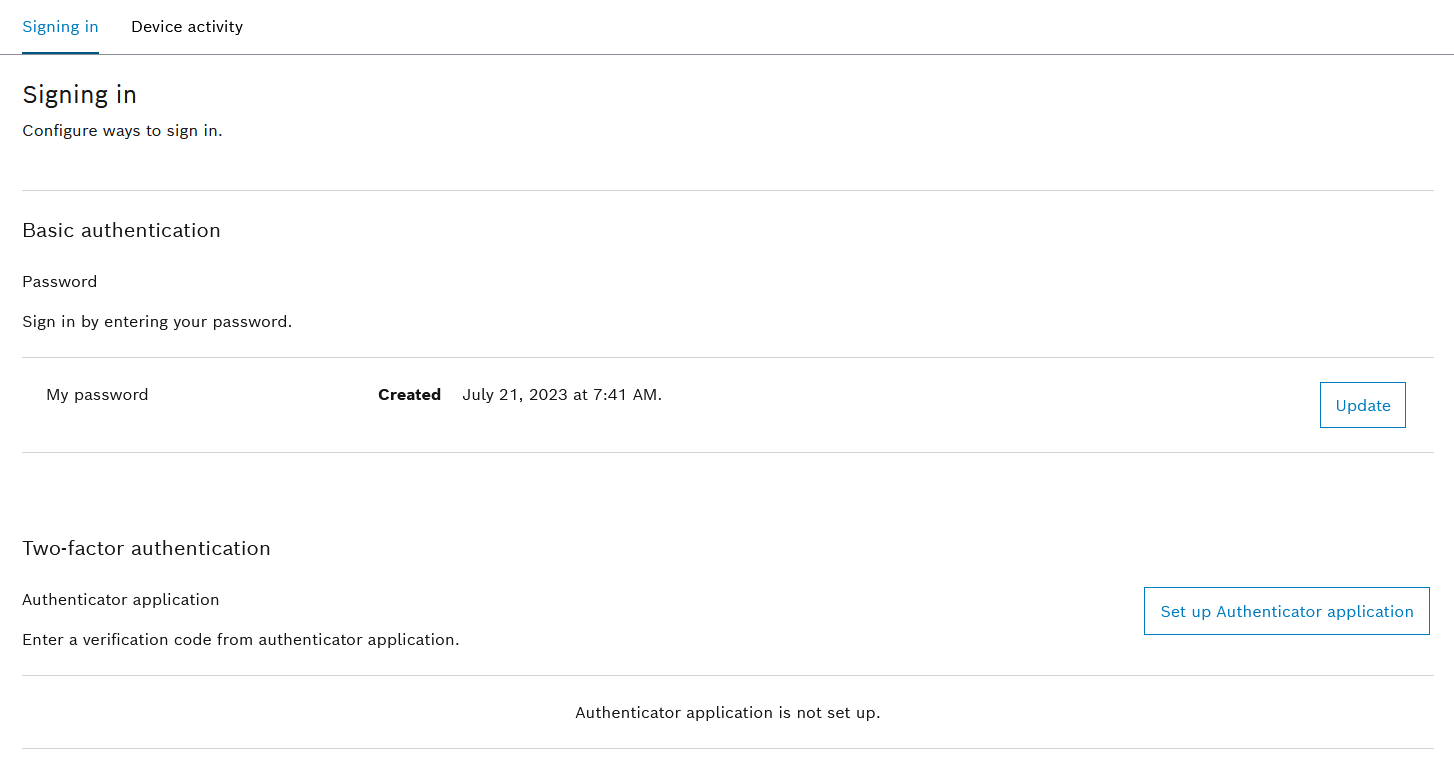The image size is (1454, 762).
Task: Switch to the Device activity tab
Action: [x=187, y=26]
